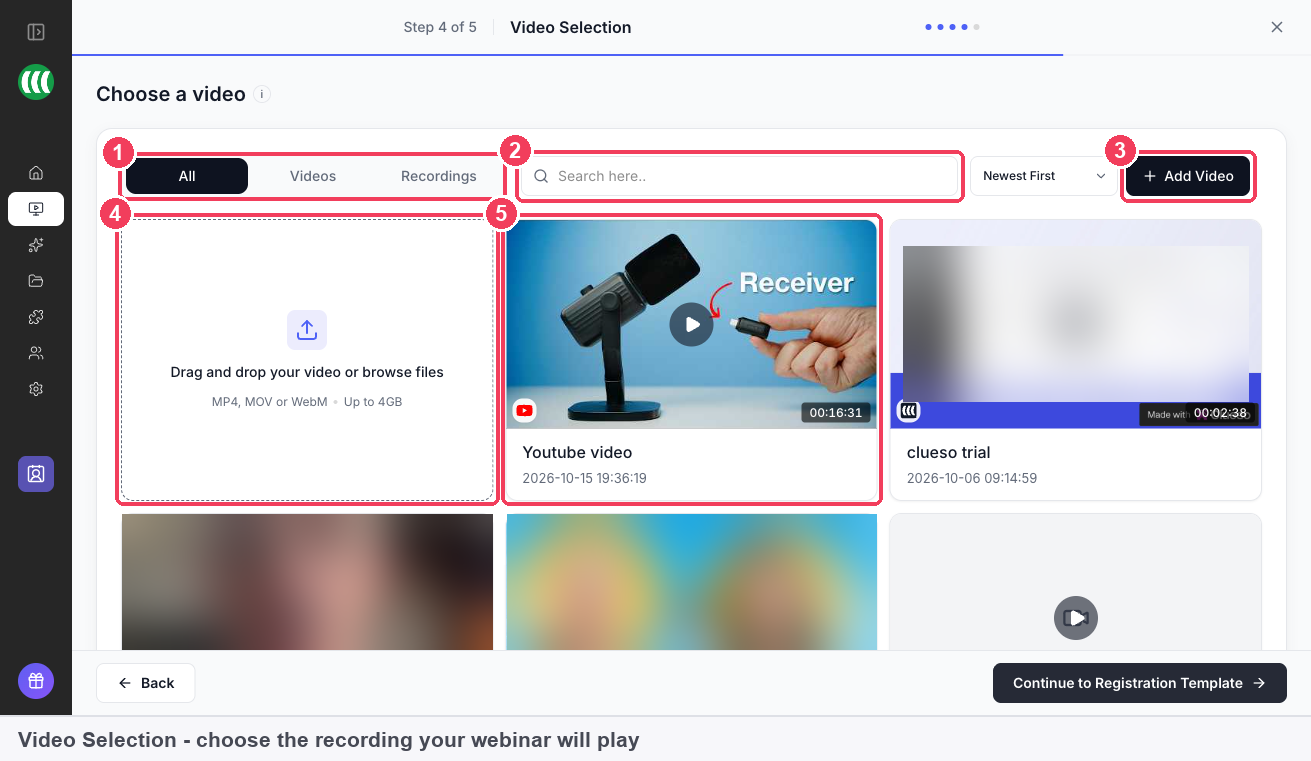The height and width of the screenshot is (761, 1311).
Task: Click the camera icon on the gray card
Action: tap(1076, 618)
